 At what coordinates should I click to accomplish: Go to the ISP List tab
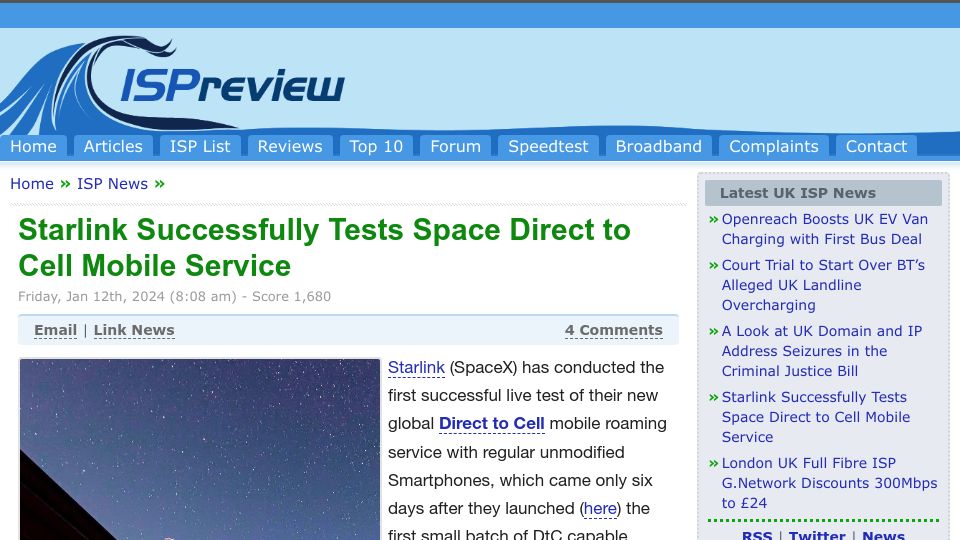click(200, 146)
